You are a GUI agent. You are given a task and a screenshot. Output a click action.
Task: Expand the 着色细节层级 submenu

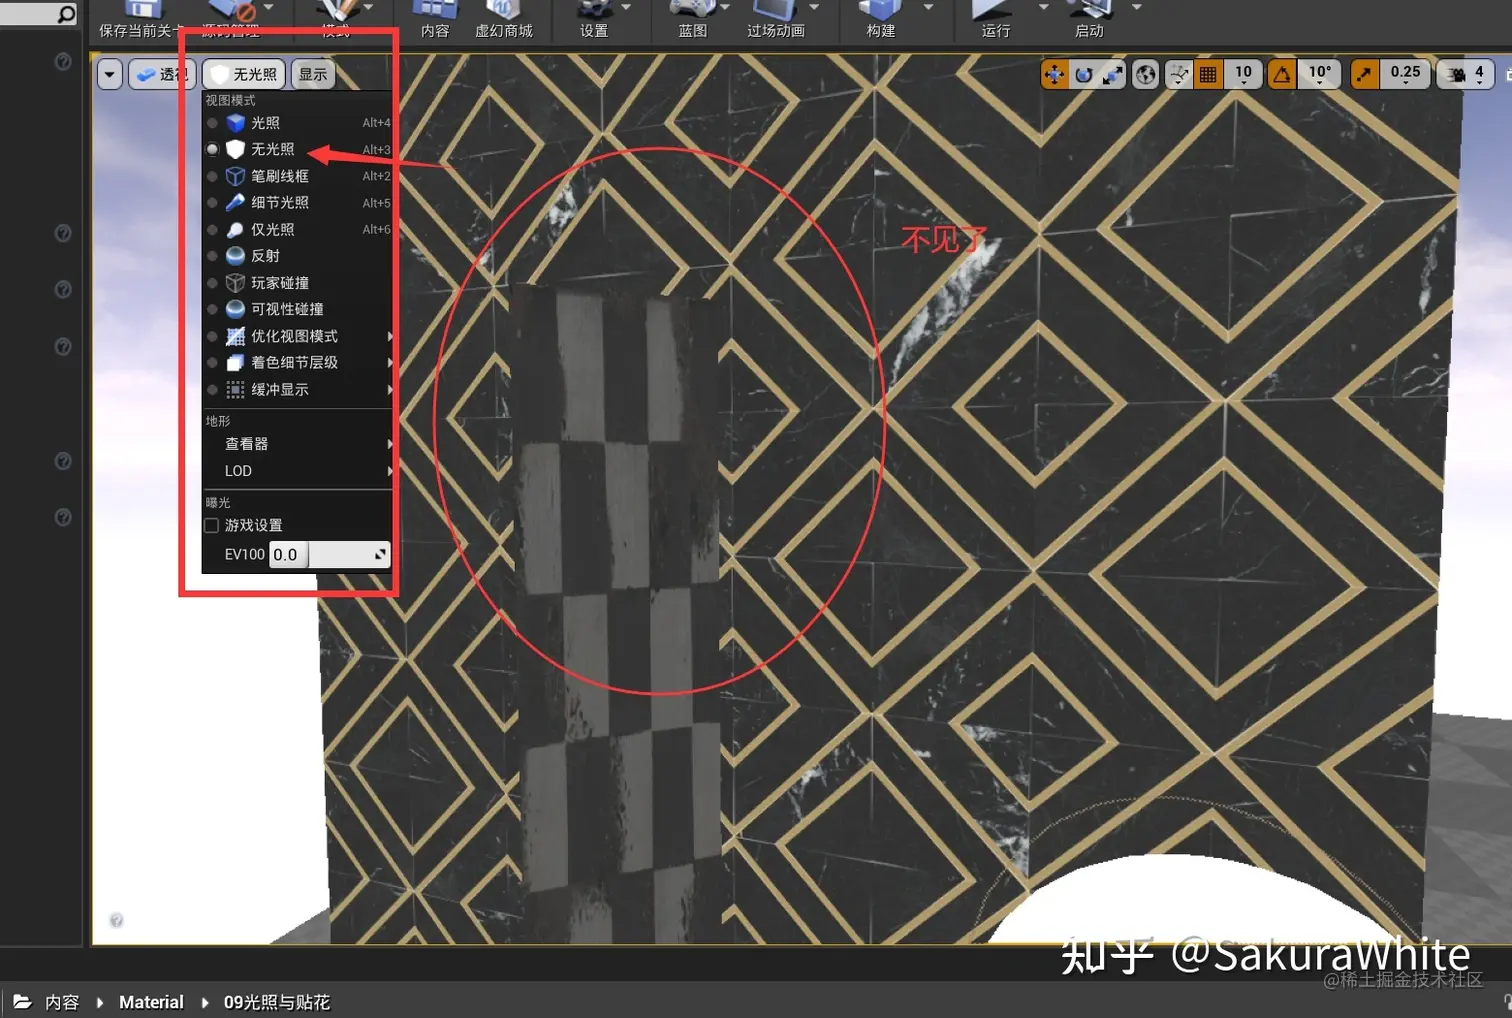pyautogui.click(x=298, y=363)
